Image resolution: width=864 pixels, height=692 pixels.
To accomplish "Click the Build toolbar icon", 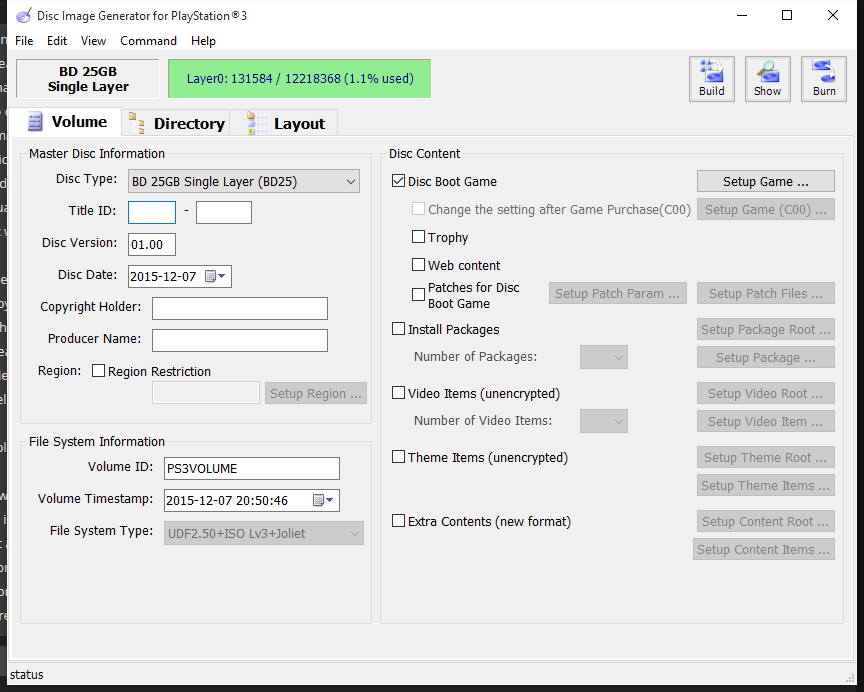I will tap(711, 79).
